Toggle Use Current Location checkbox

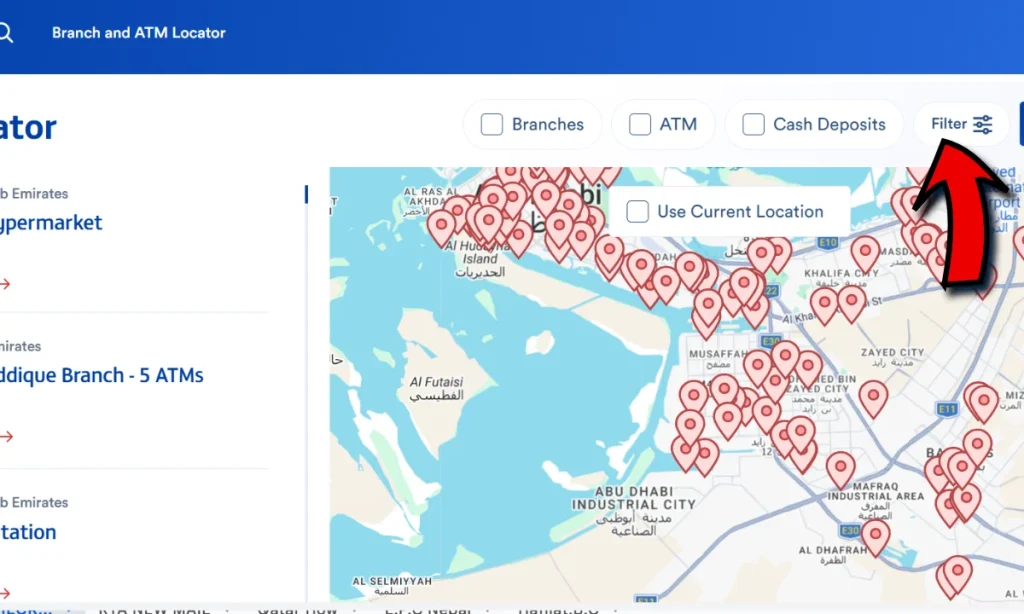coord(637,212)
